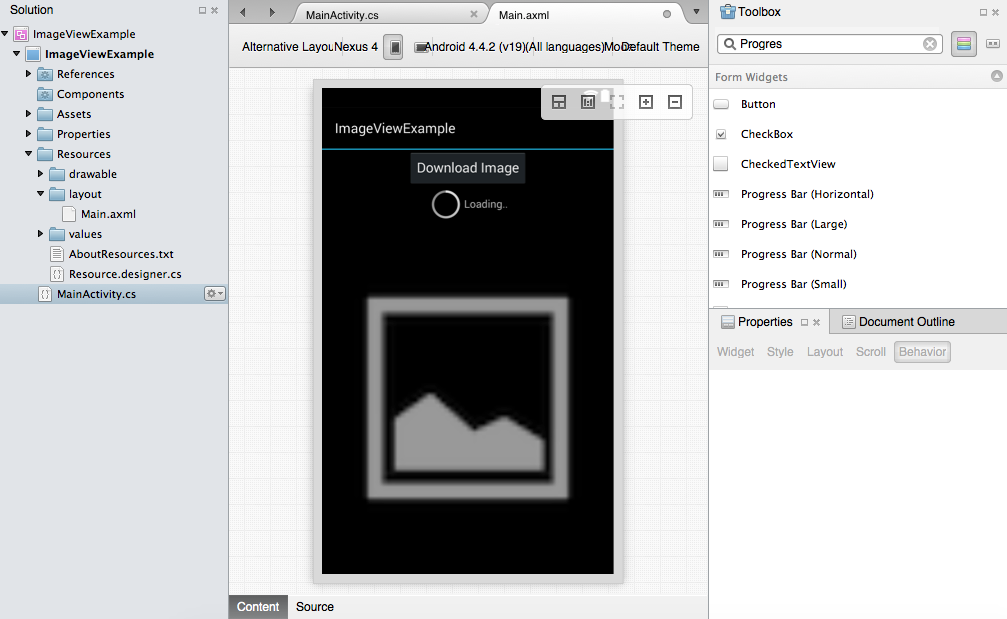Close the Properties panel
This screenshot has width=1007, height=619.
(x=816, y=322)
